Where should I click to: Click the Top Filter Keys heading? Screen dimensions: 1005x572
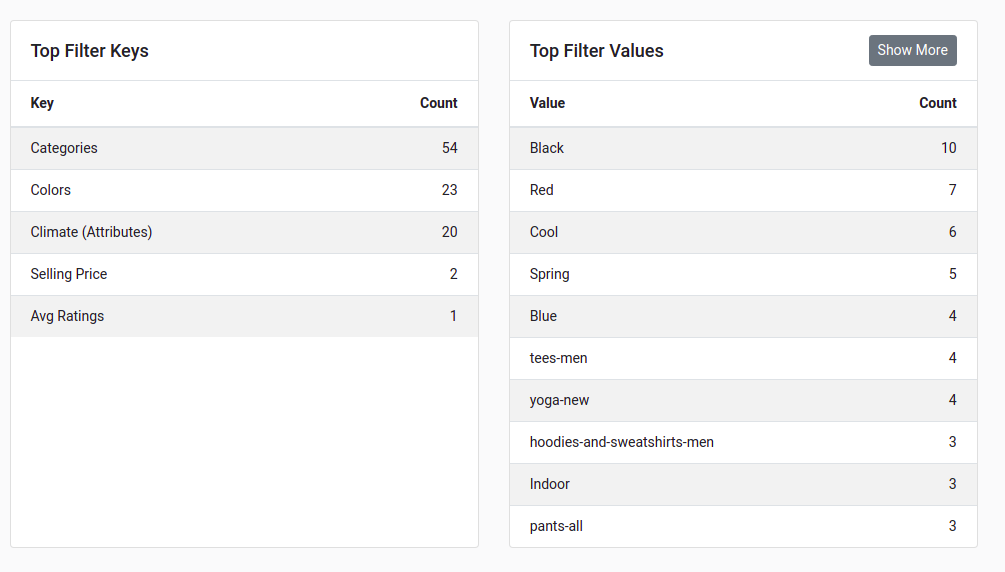coord(90,51)
